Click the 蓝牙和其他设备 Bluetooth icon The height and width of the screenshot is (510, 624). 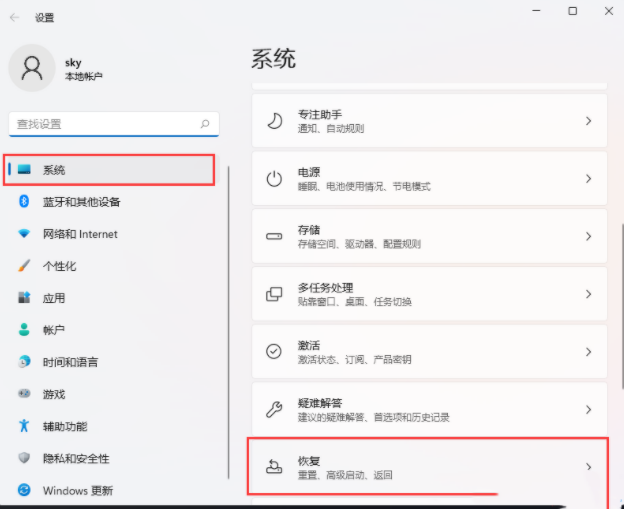(24, 202)
